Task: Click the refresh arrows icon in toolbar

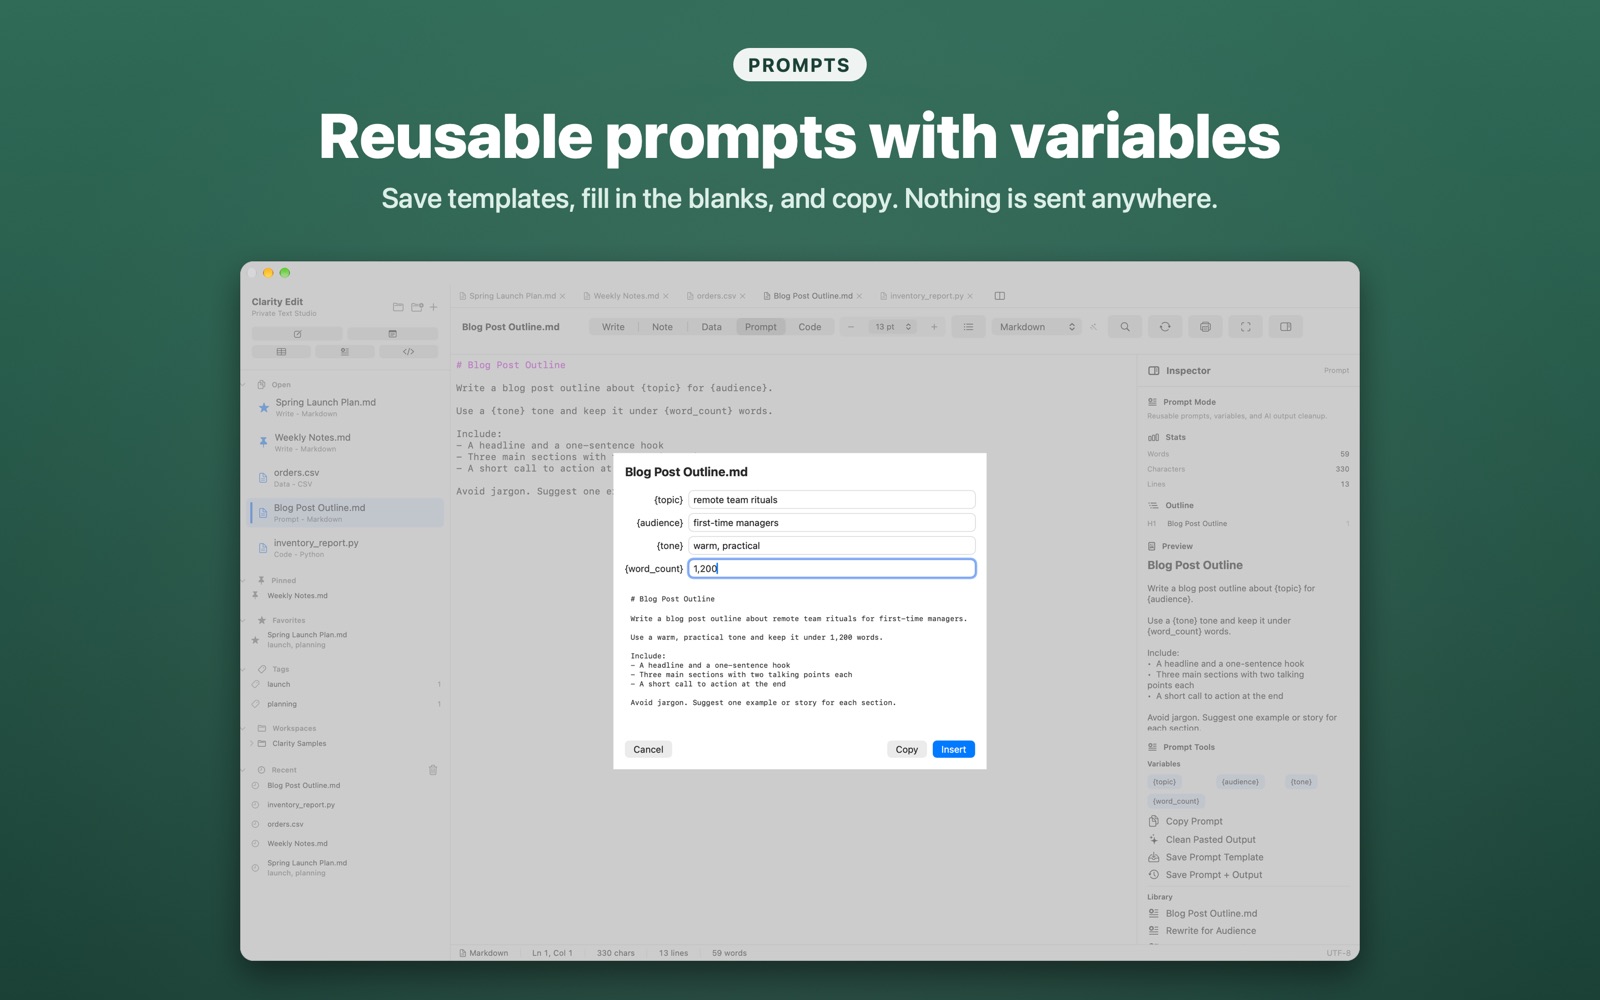Action: coord(1165,327)
